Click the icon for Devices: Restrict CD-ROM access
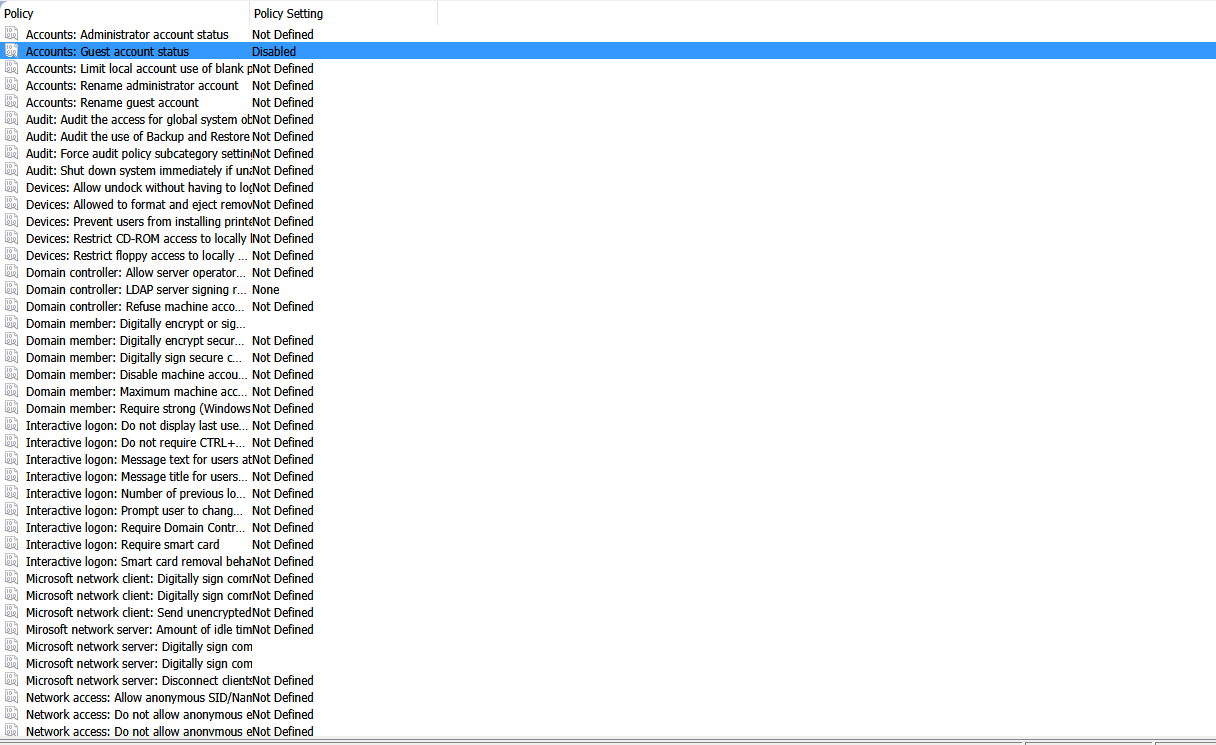 [x=11, y=238]
